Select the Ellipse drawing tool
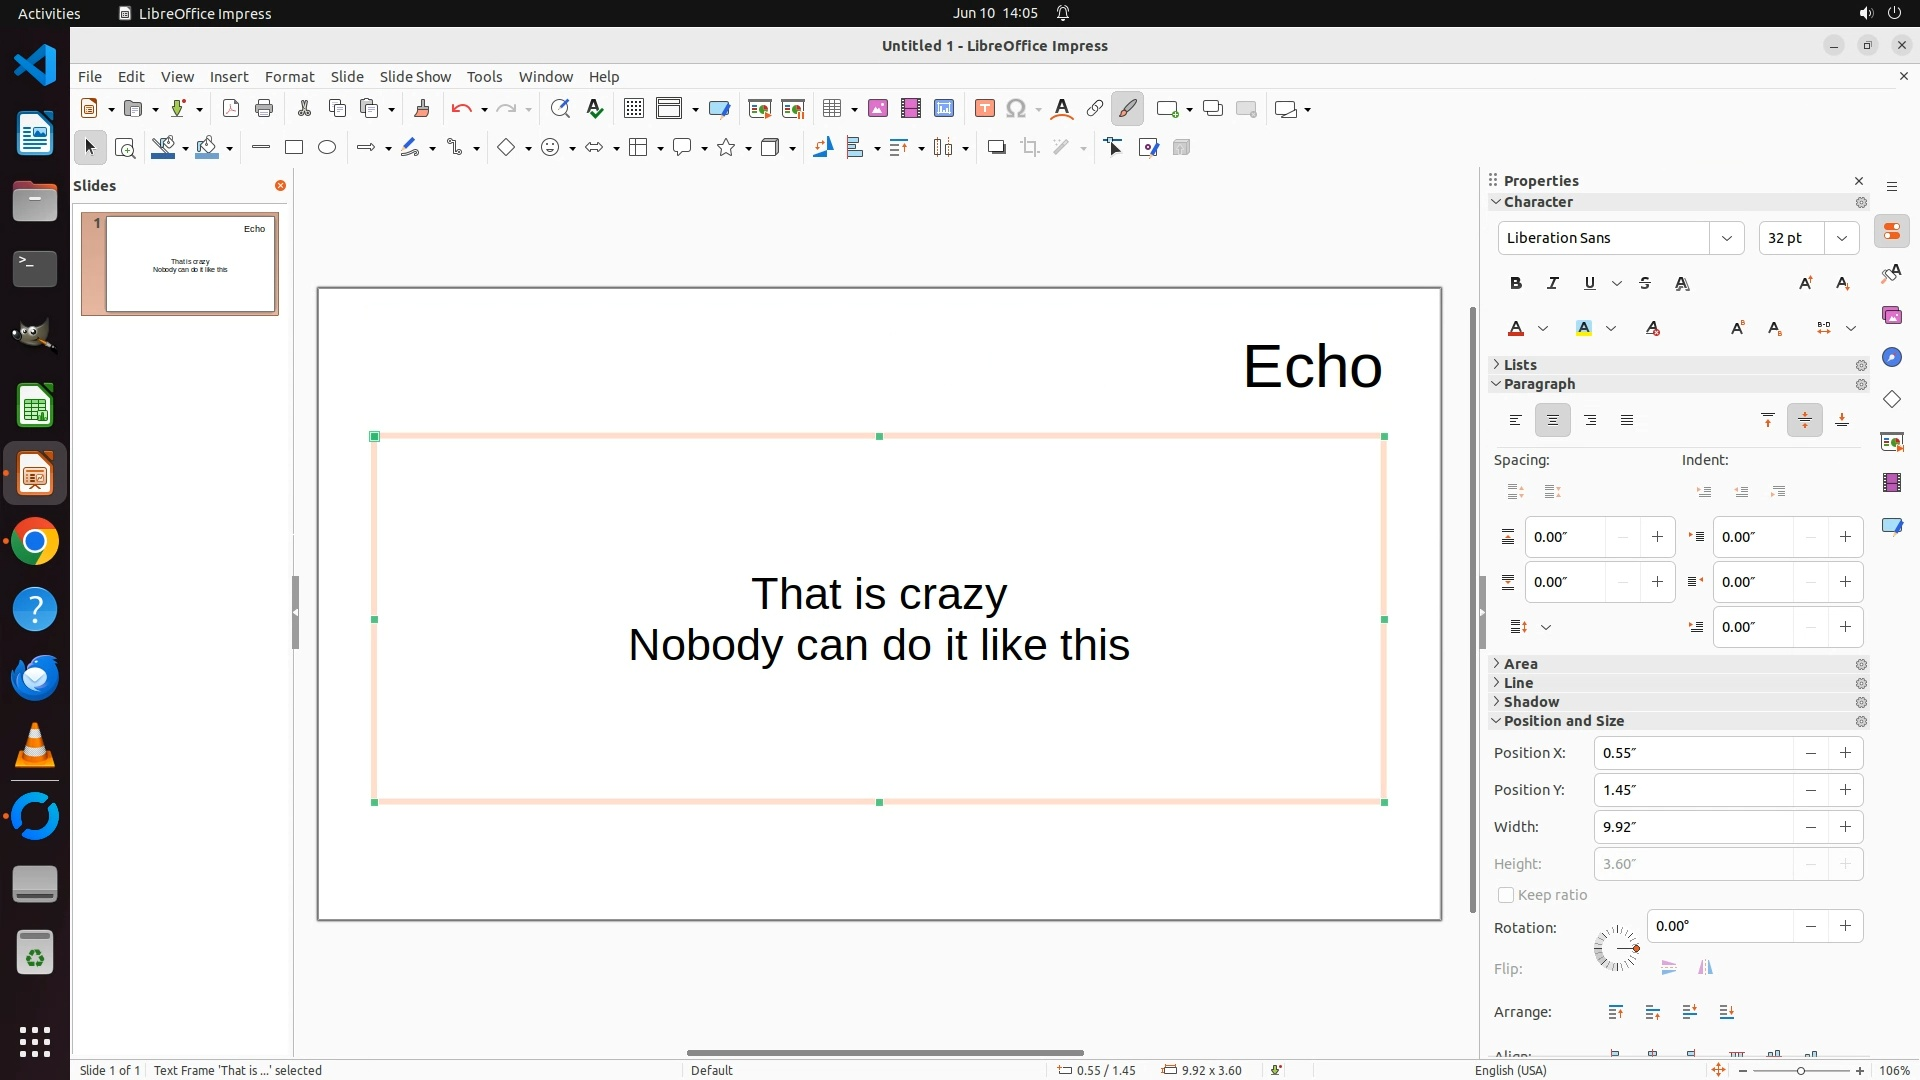This screenshot has width=1920, height=1080. point(327,148)
